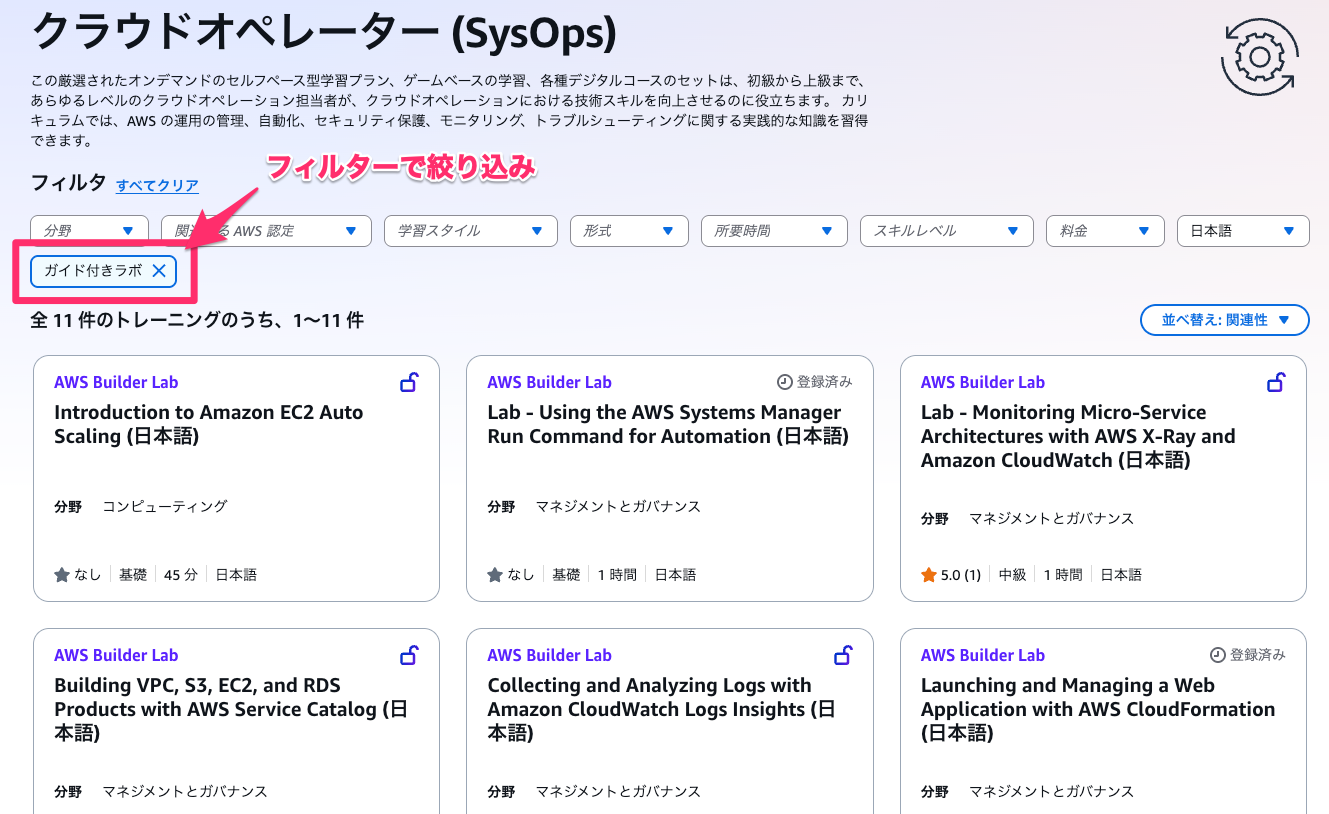
Task: Click the クラウドオペレーター (SysOps) heading
Action: click(x=324, y=34)
